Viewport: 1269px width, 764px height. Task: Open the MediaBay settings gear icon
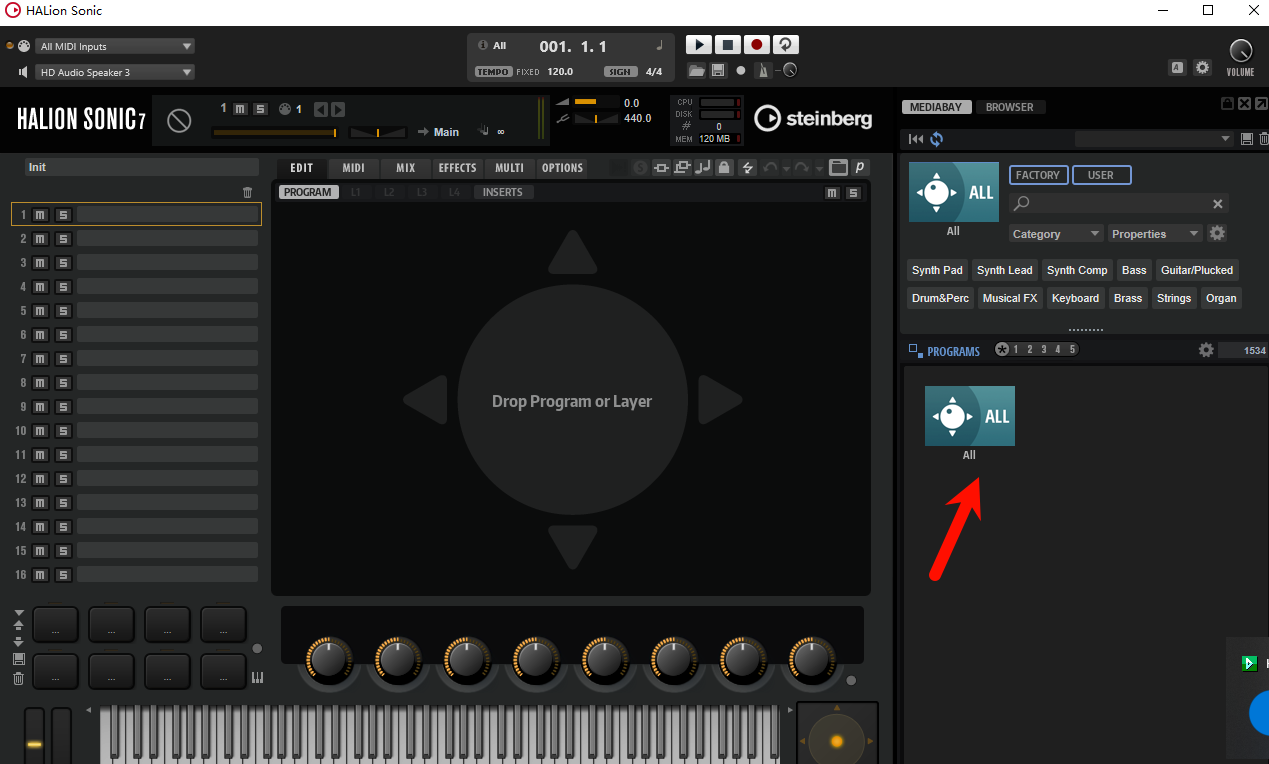click(x=1217, y=233)
